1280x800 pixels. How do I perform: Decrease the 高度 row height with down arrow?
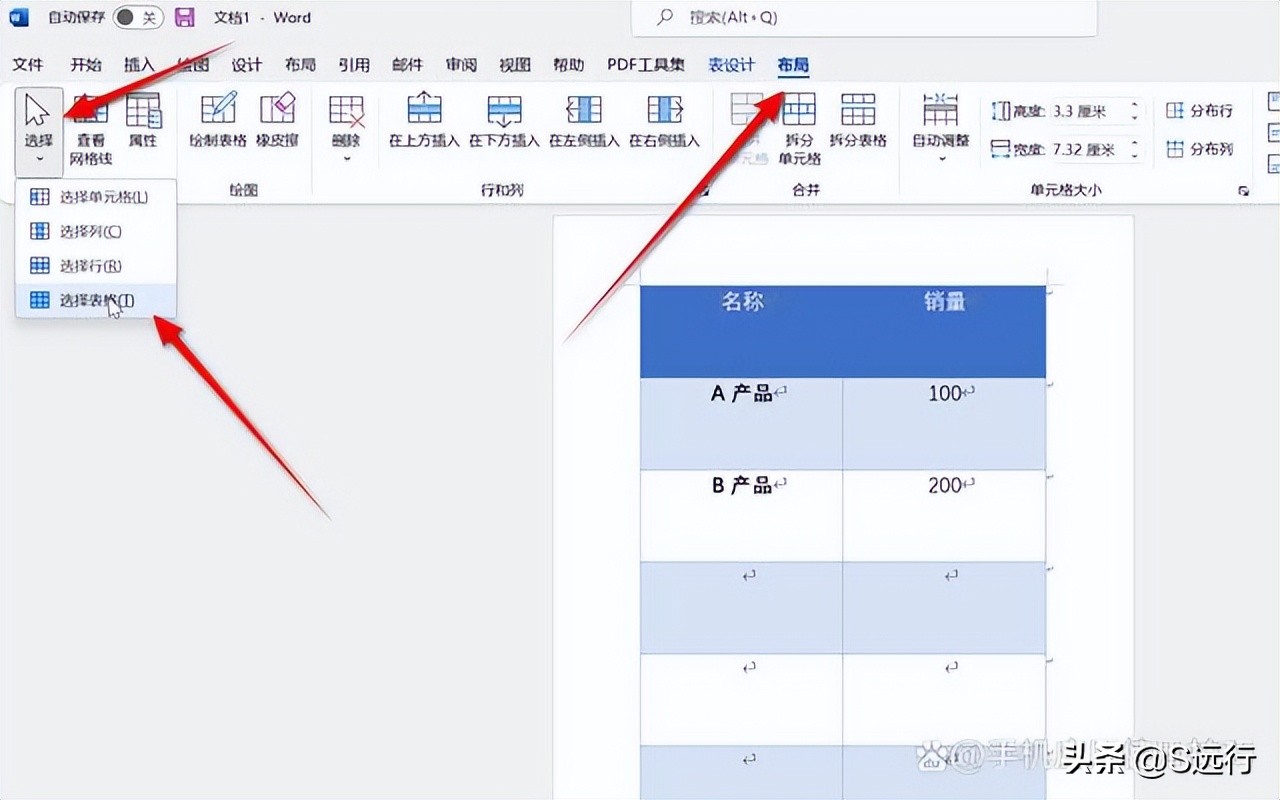click(1135, 117)
